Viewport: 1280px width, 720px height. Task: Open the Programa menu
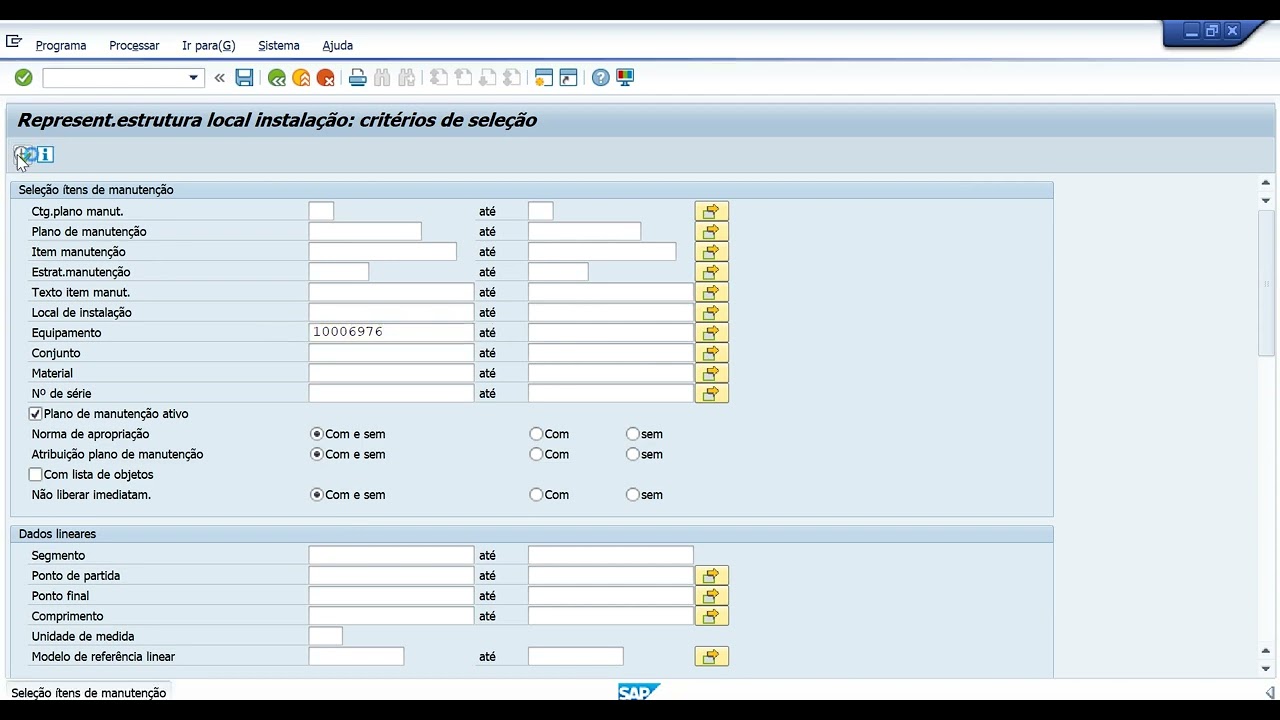[x=61, y=45]
